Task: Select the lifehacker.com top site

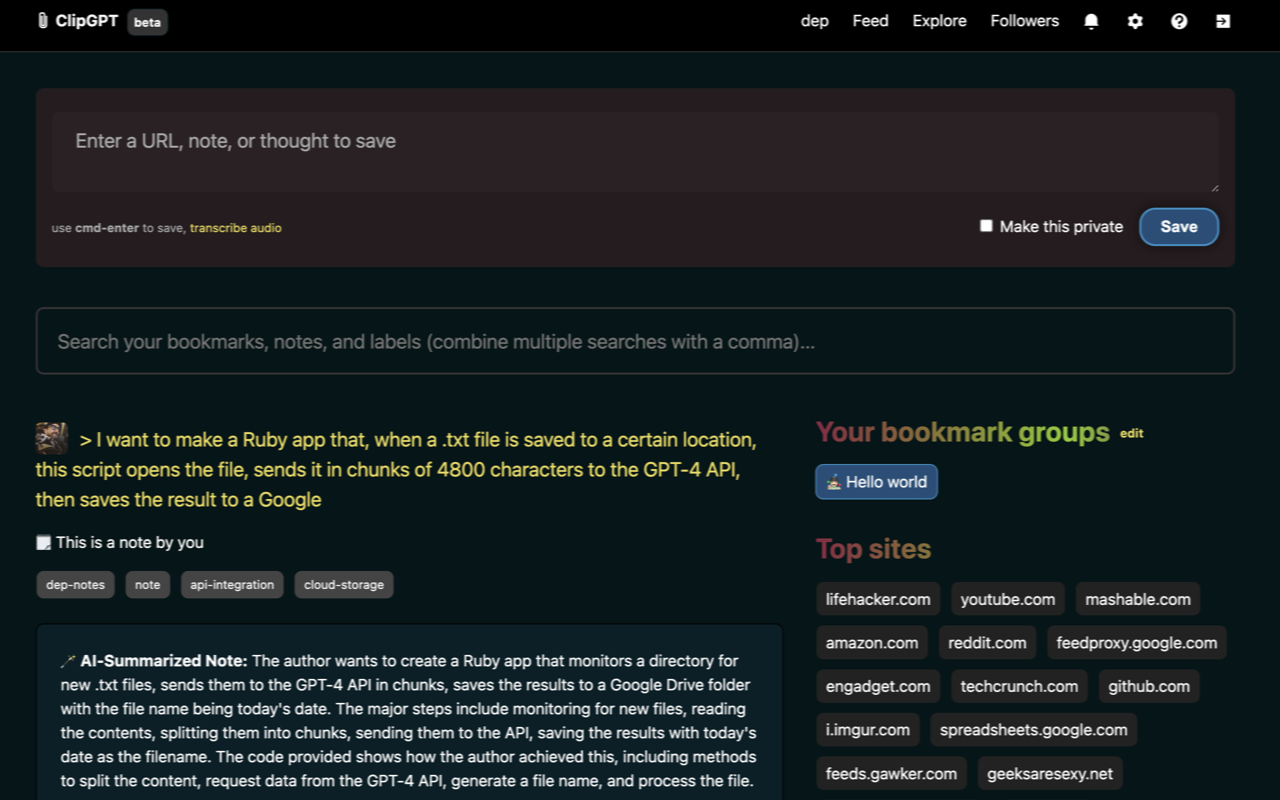Action: click(x=878, y=599)
